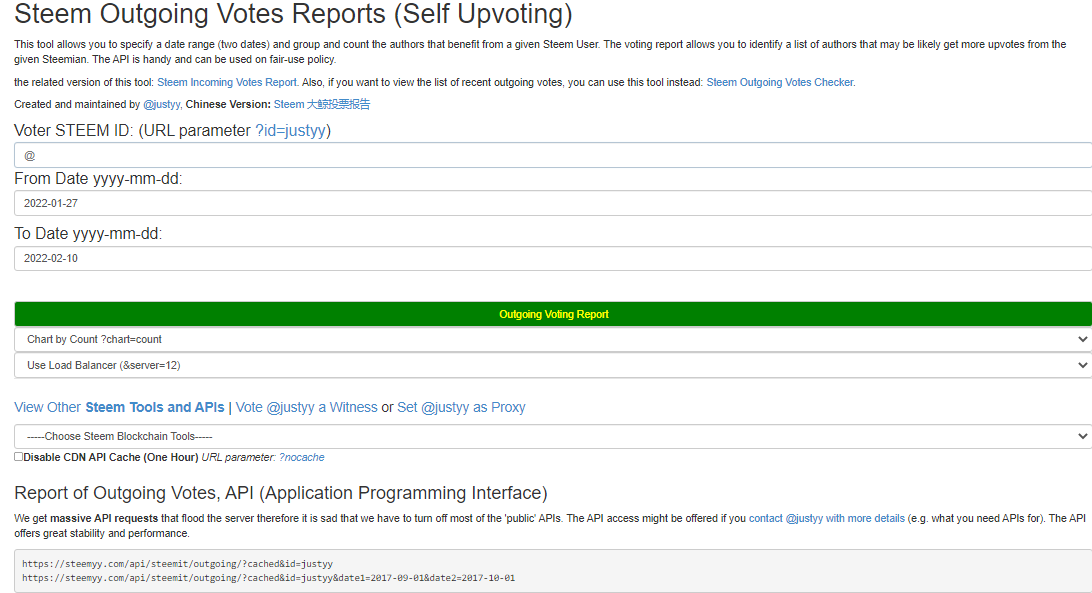Viewport: 1092px width, 593px height.
Task: Click the green Outgoing Voting Report button
Action: pos(553,314)
